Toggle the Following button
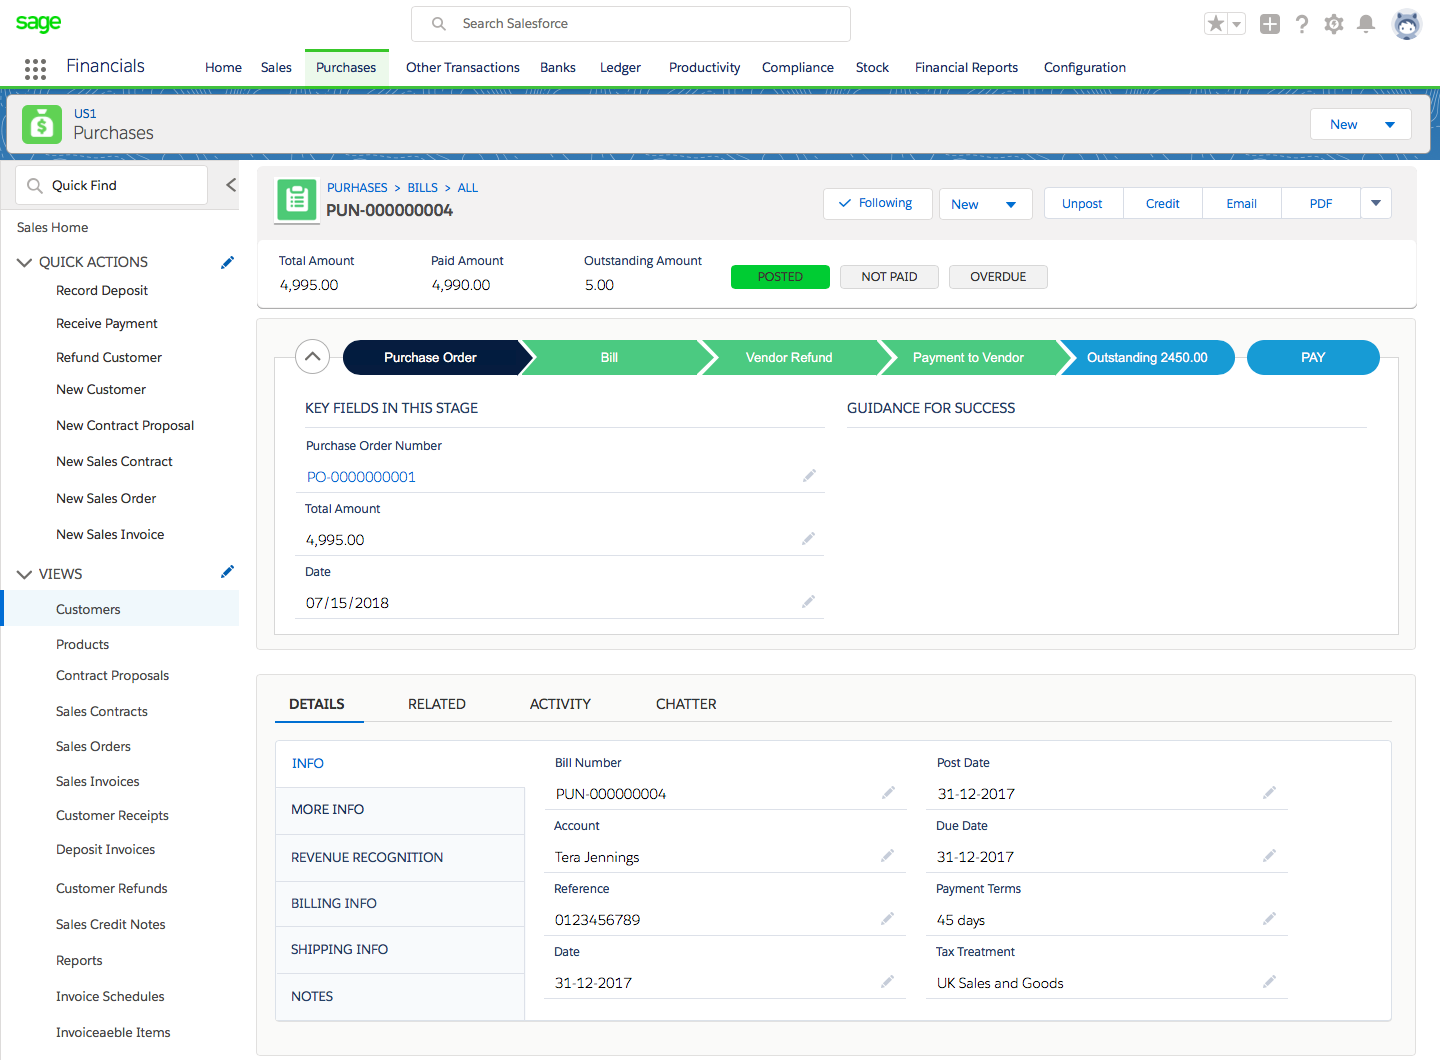1442x1060 pixels. click(878, 203)
